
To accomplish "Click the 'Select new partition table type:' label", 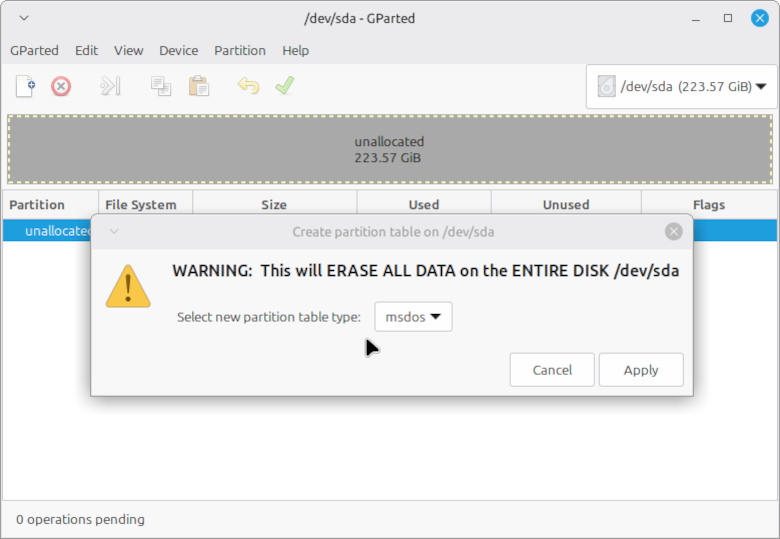I will point(269,317).
